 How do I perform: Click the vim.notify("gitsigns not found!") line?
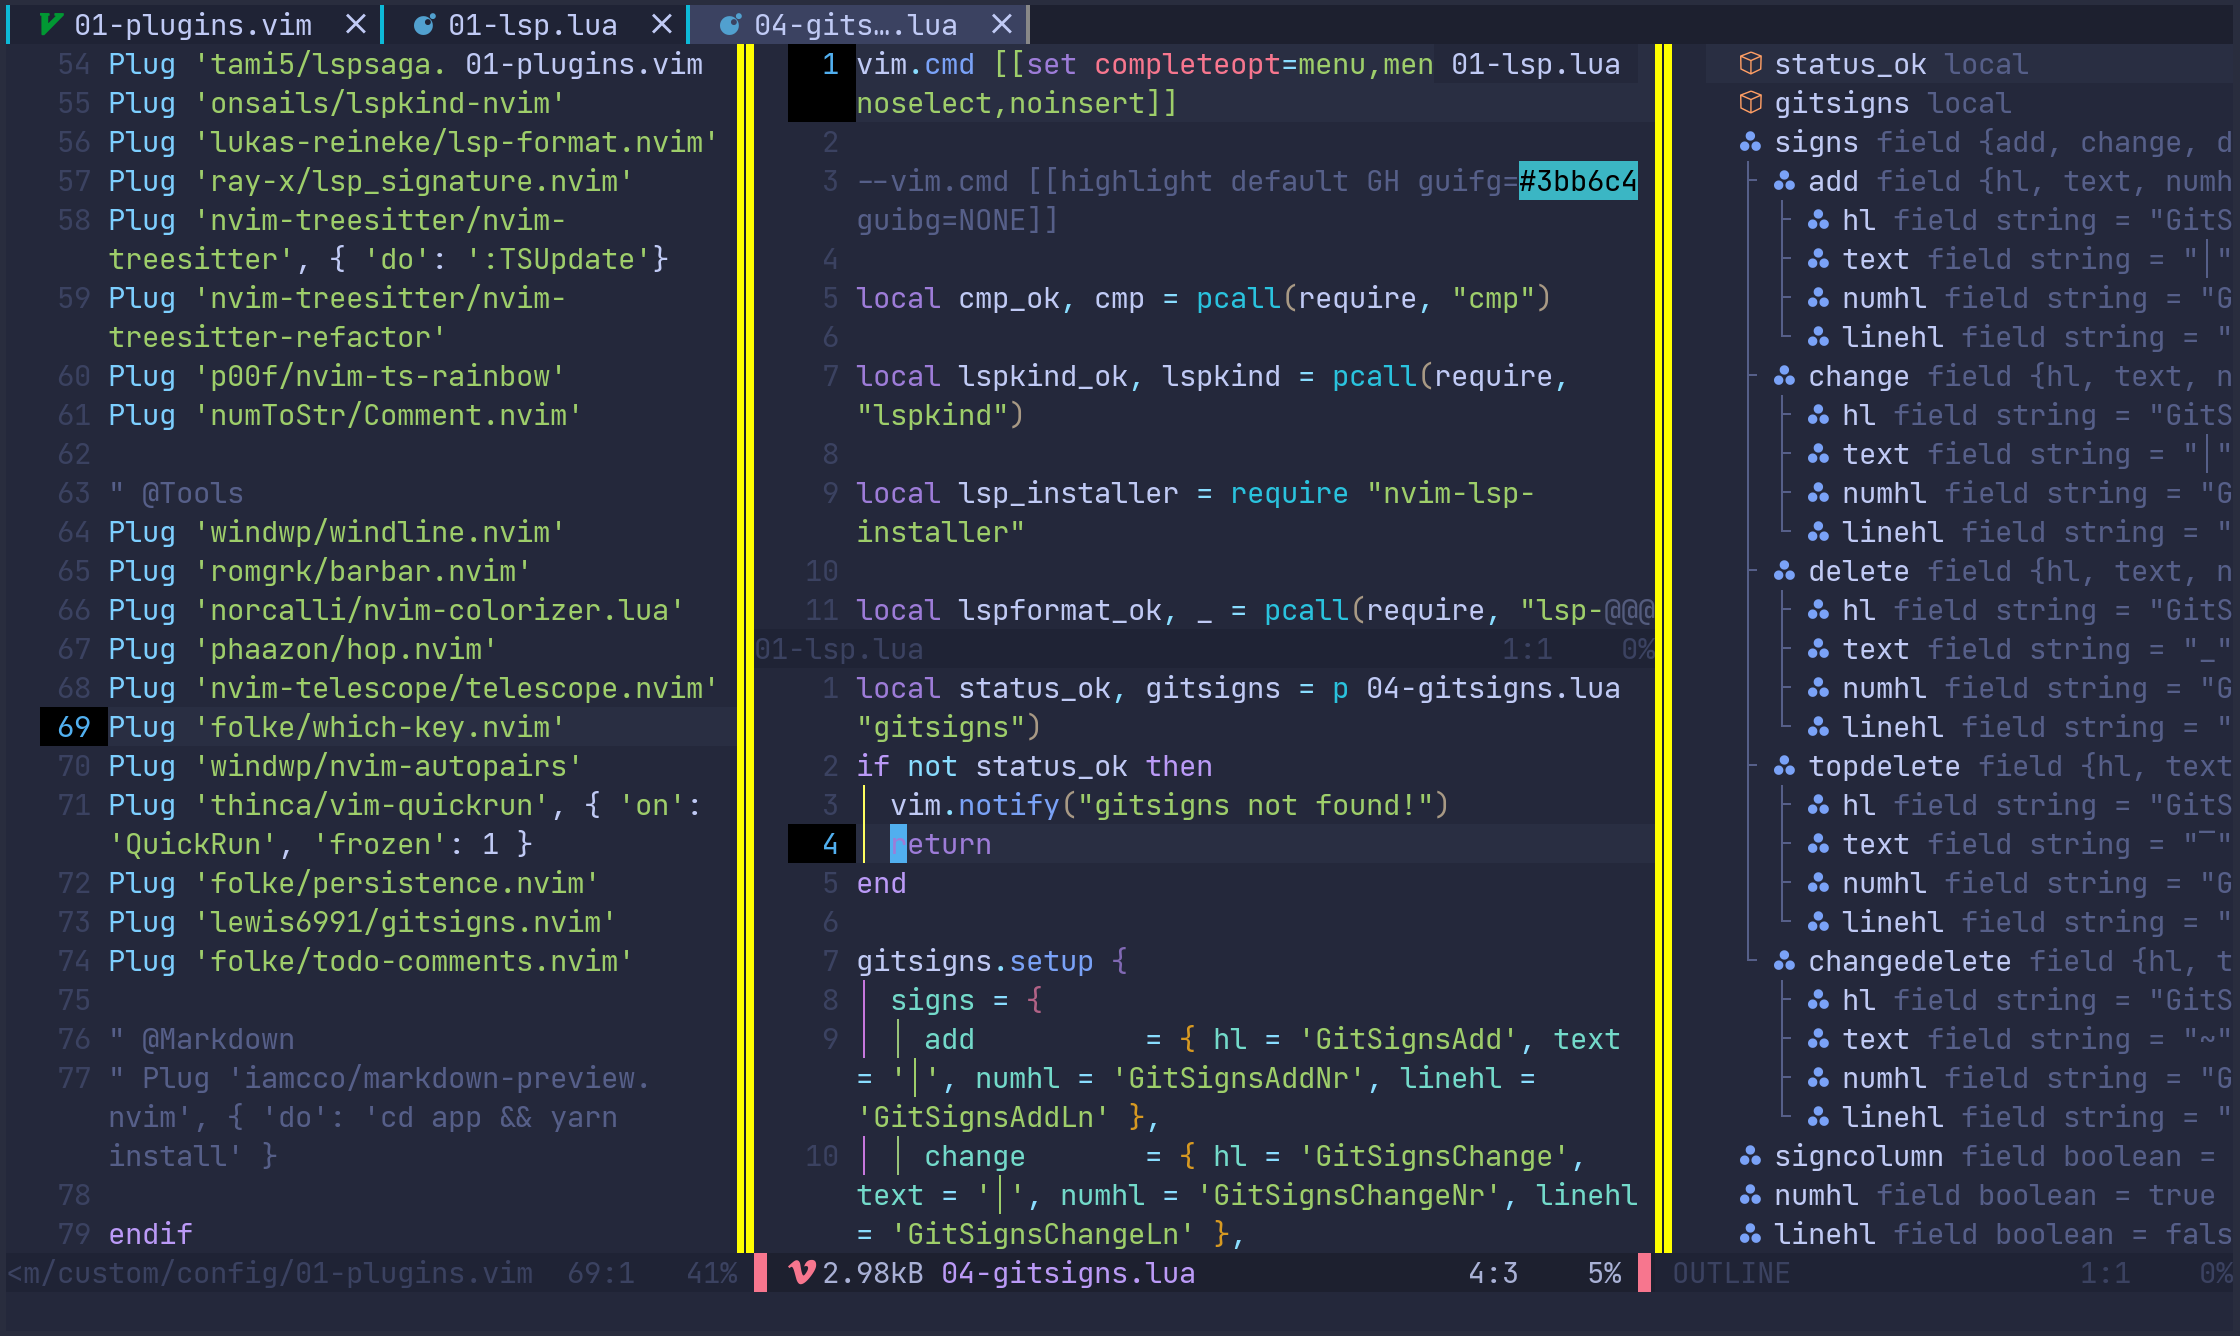1170,805
